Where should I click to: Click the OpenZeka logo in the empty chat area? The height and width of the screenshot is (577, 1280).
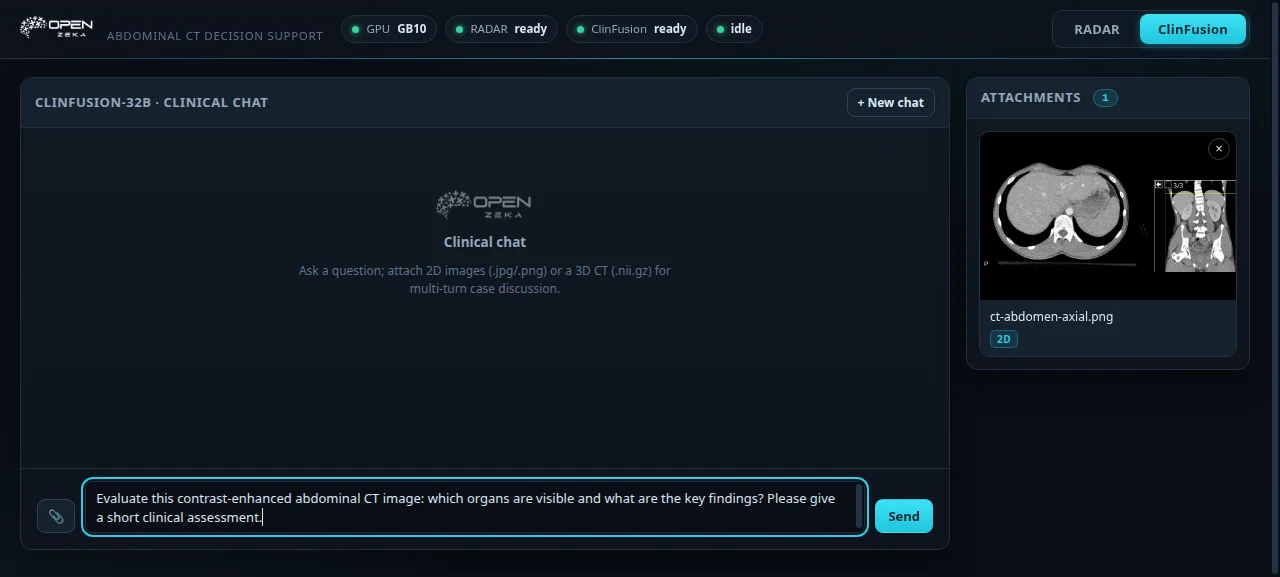click(484, 205)
